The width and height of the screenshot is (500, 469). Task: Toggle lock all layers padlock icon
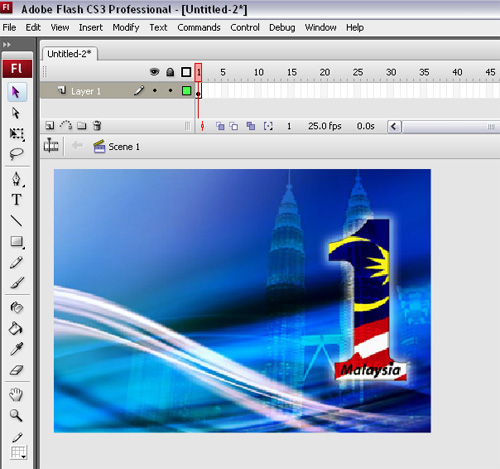click(170, 72)
